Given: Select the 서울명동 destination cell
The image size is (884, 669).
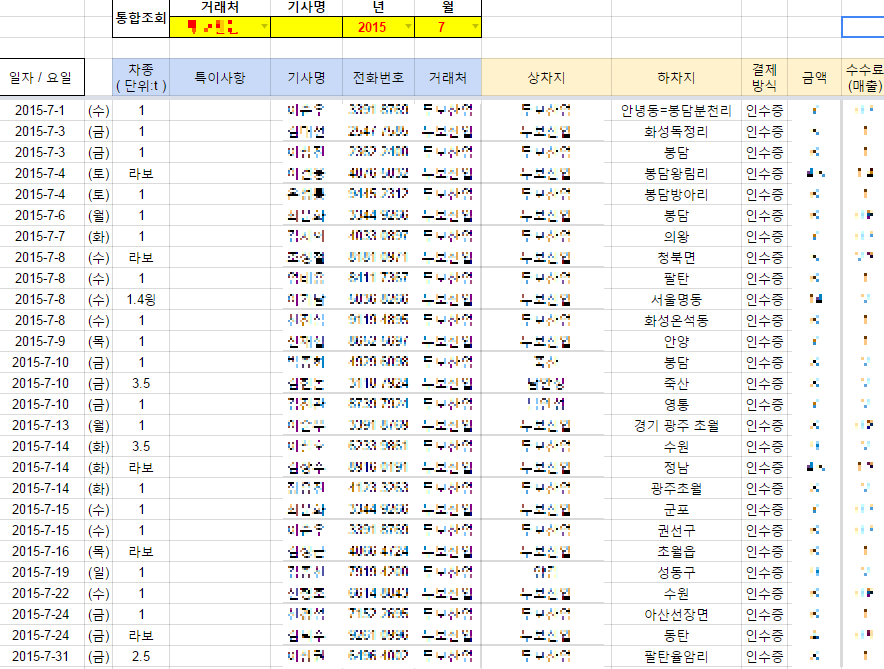Looking at the screenshot, I should click(676, 299).
